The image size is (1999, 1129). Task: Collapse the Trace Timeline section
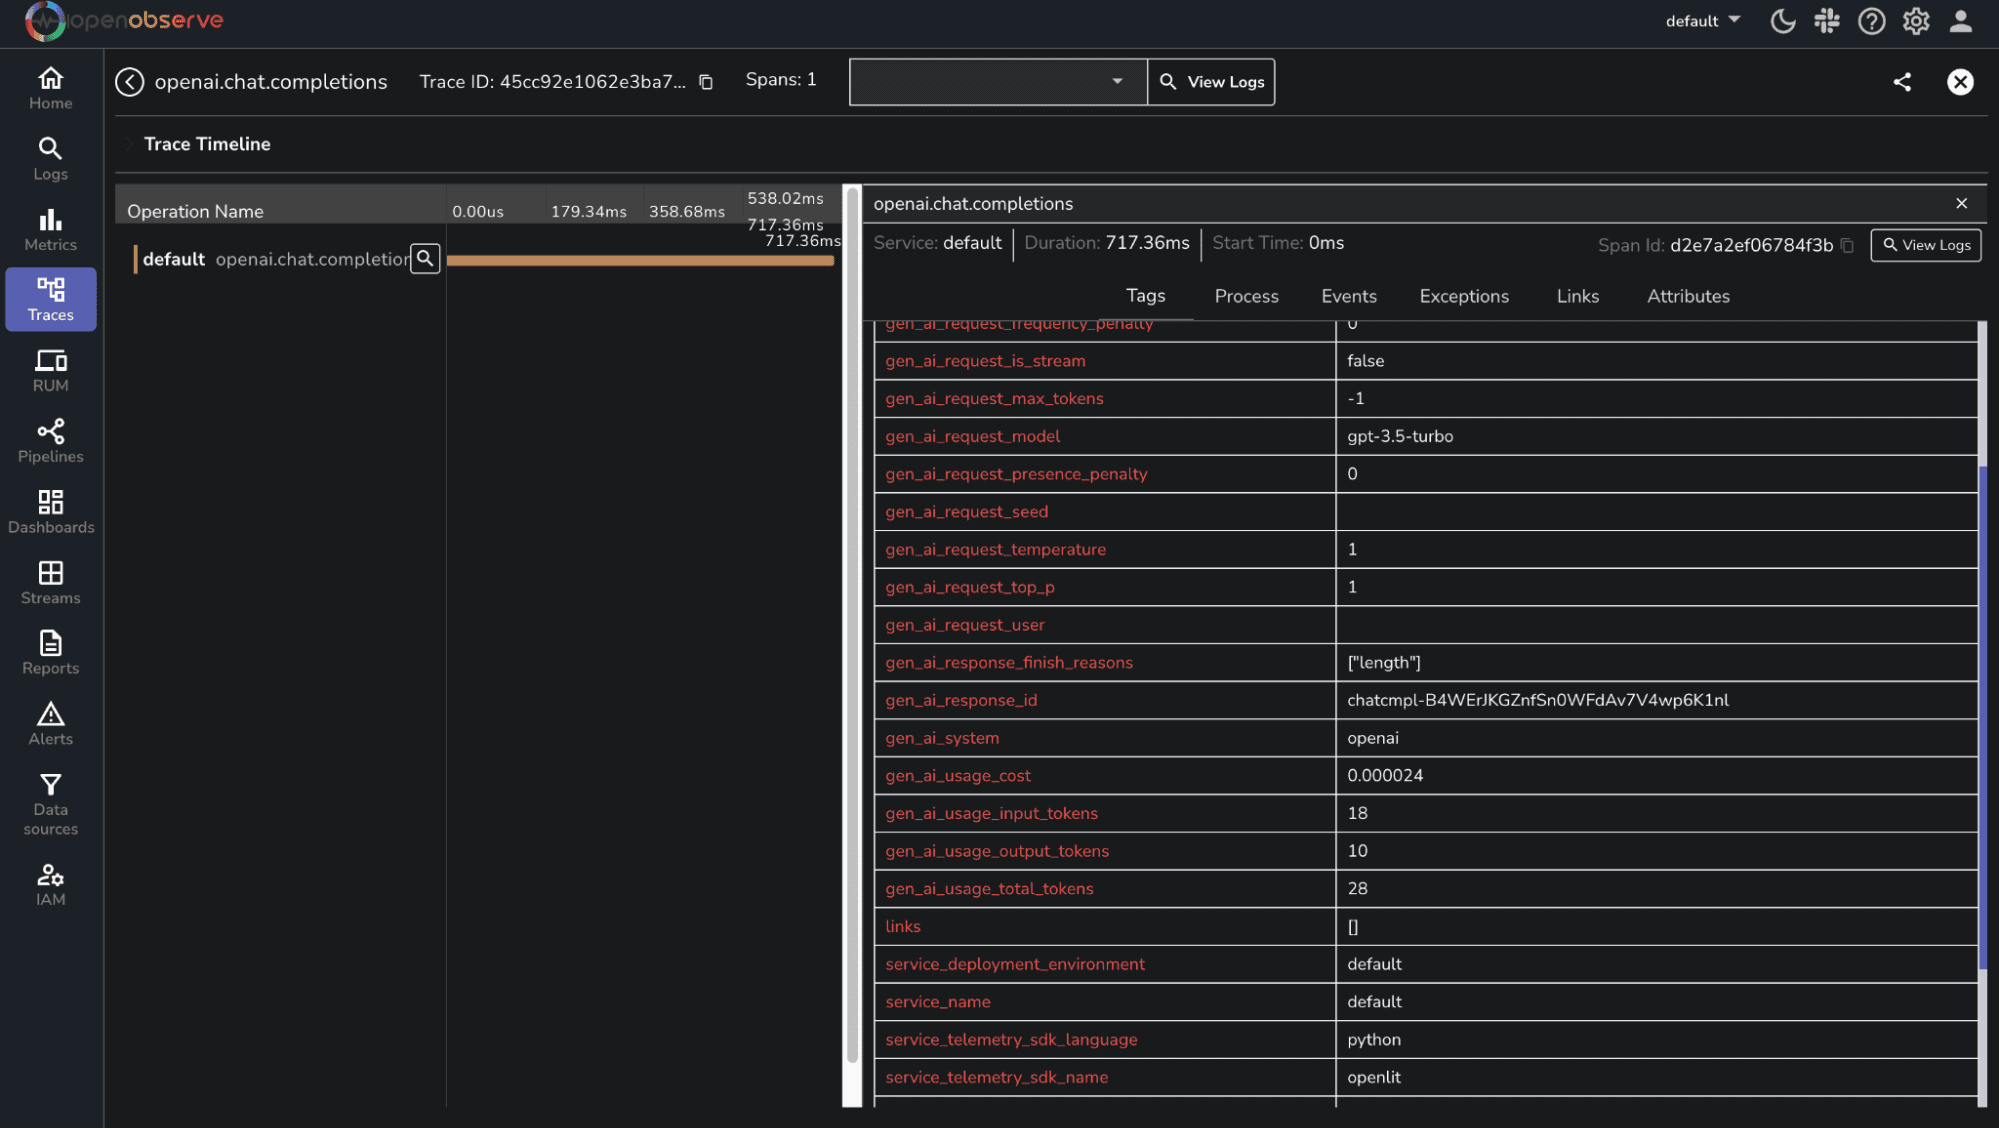pyautogui.click(x=129, y=144)
